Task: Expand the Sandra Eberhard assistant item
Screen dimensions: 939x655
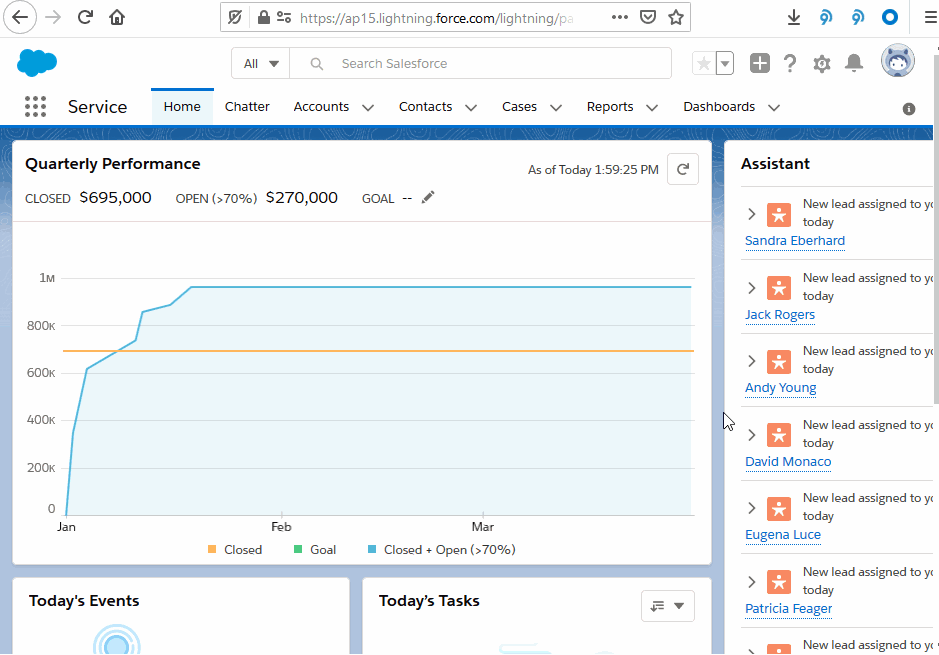Action: [x=752, y=214]
